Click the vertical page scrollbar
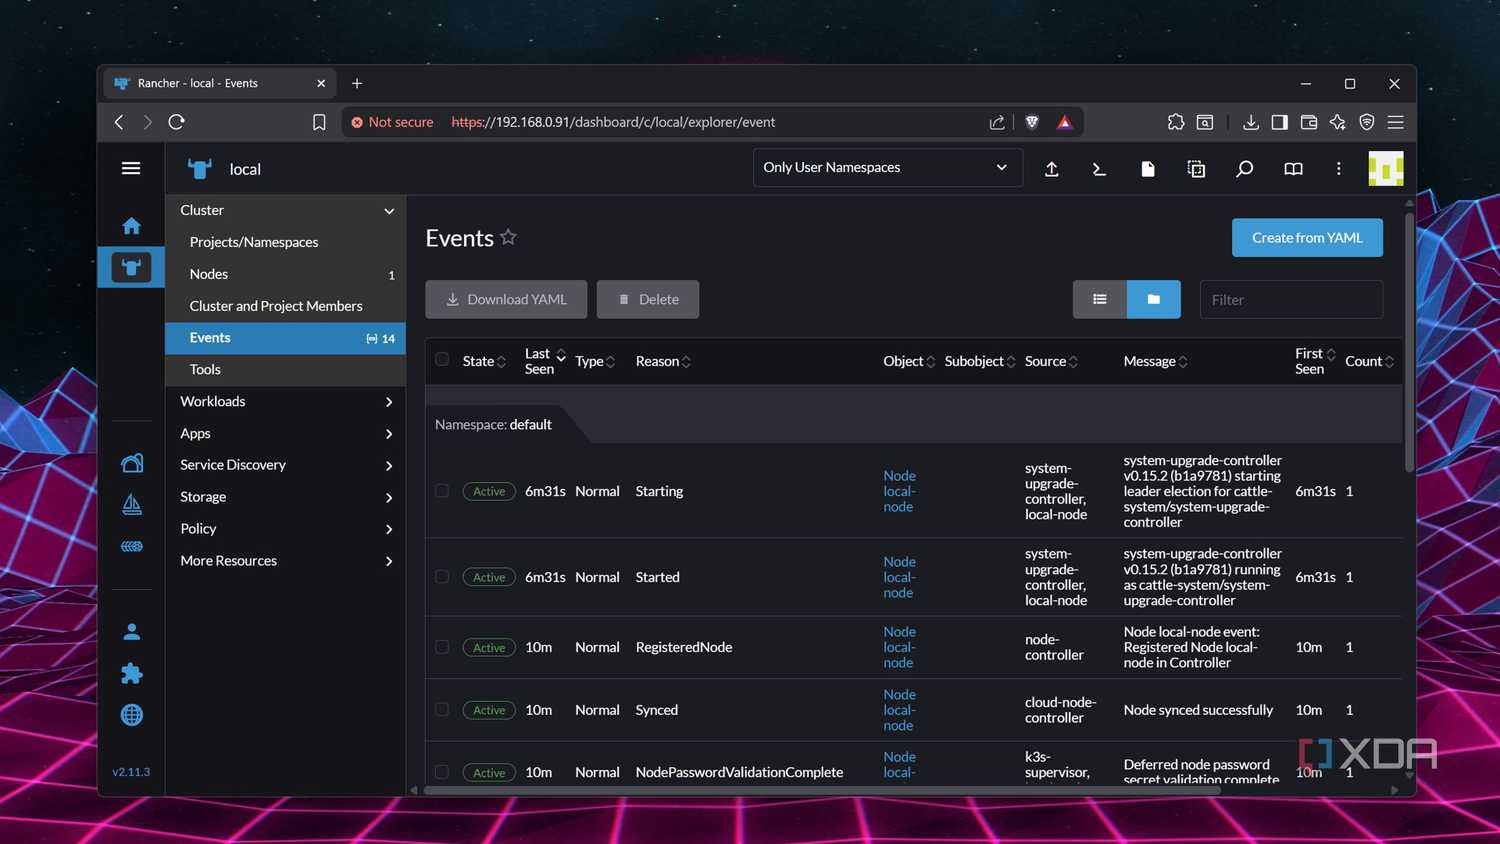The height and width of the screenshot is (844, 1500). (x=1410, y=340)
